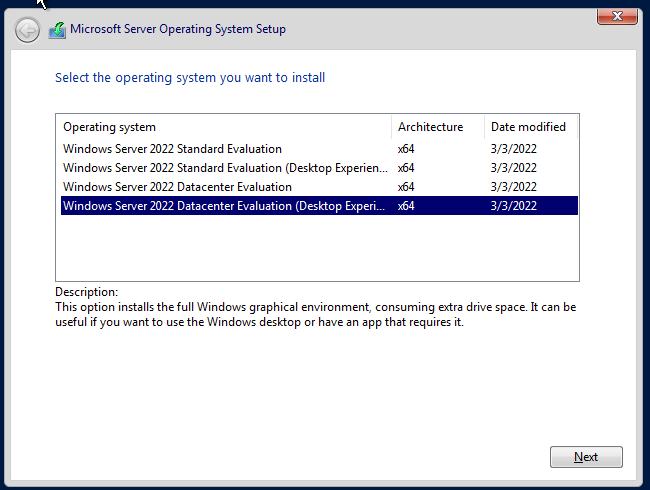Click the description text about the graphical environment
The image size is (650, 490).
(315, 314)
